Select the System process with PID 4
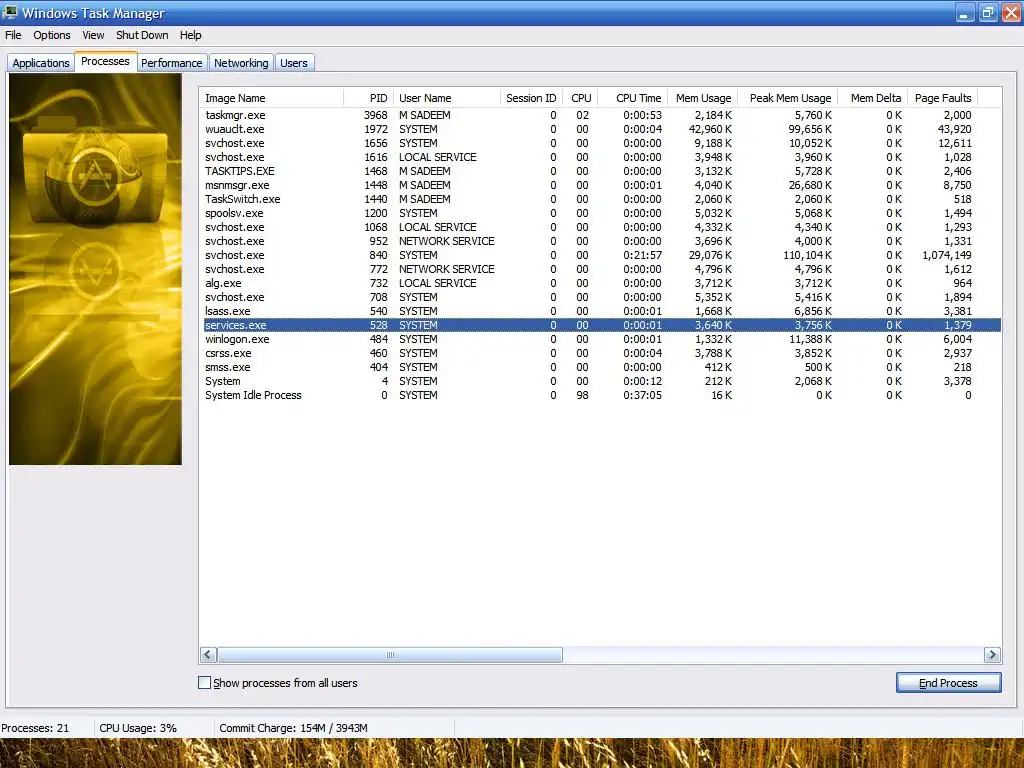The width and height of the screenshot is (1024, 768). click(x=602, y=381)
